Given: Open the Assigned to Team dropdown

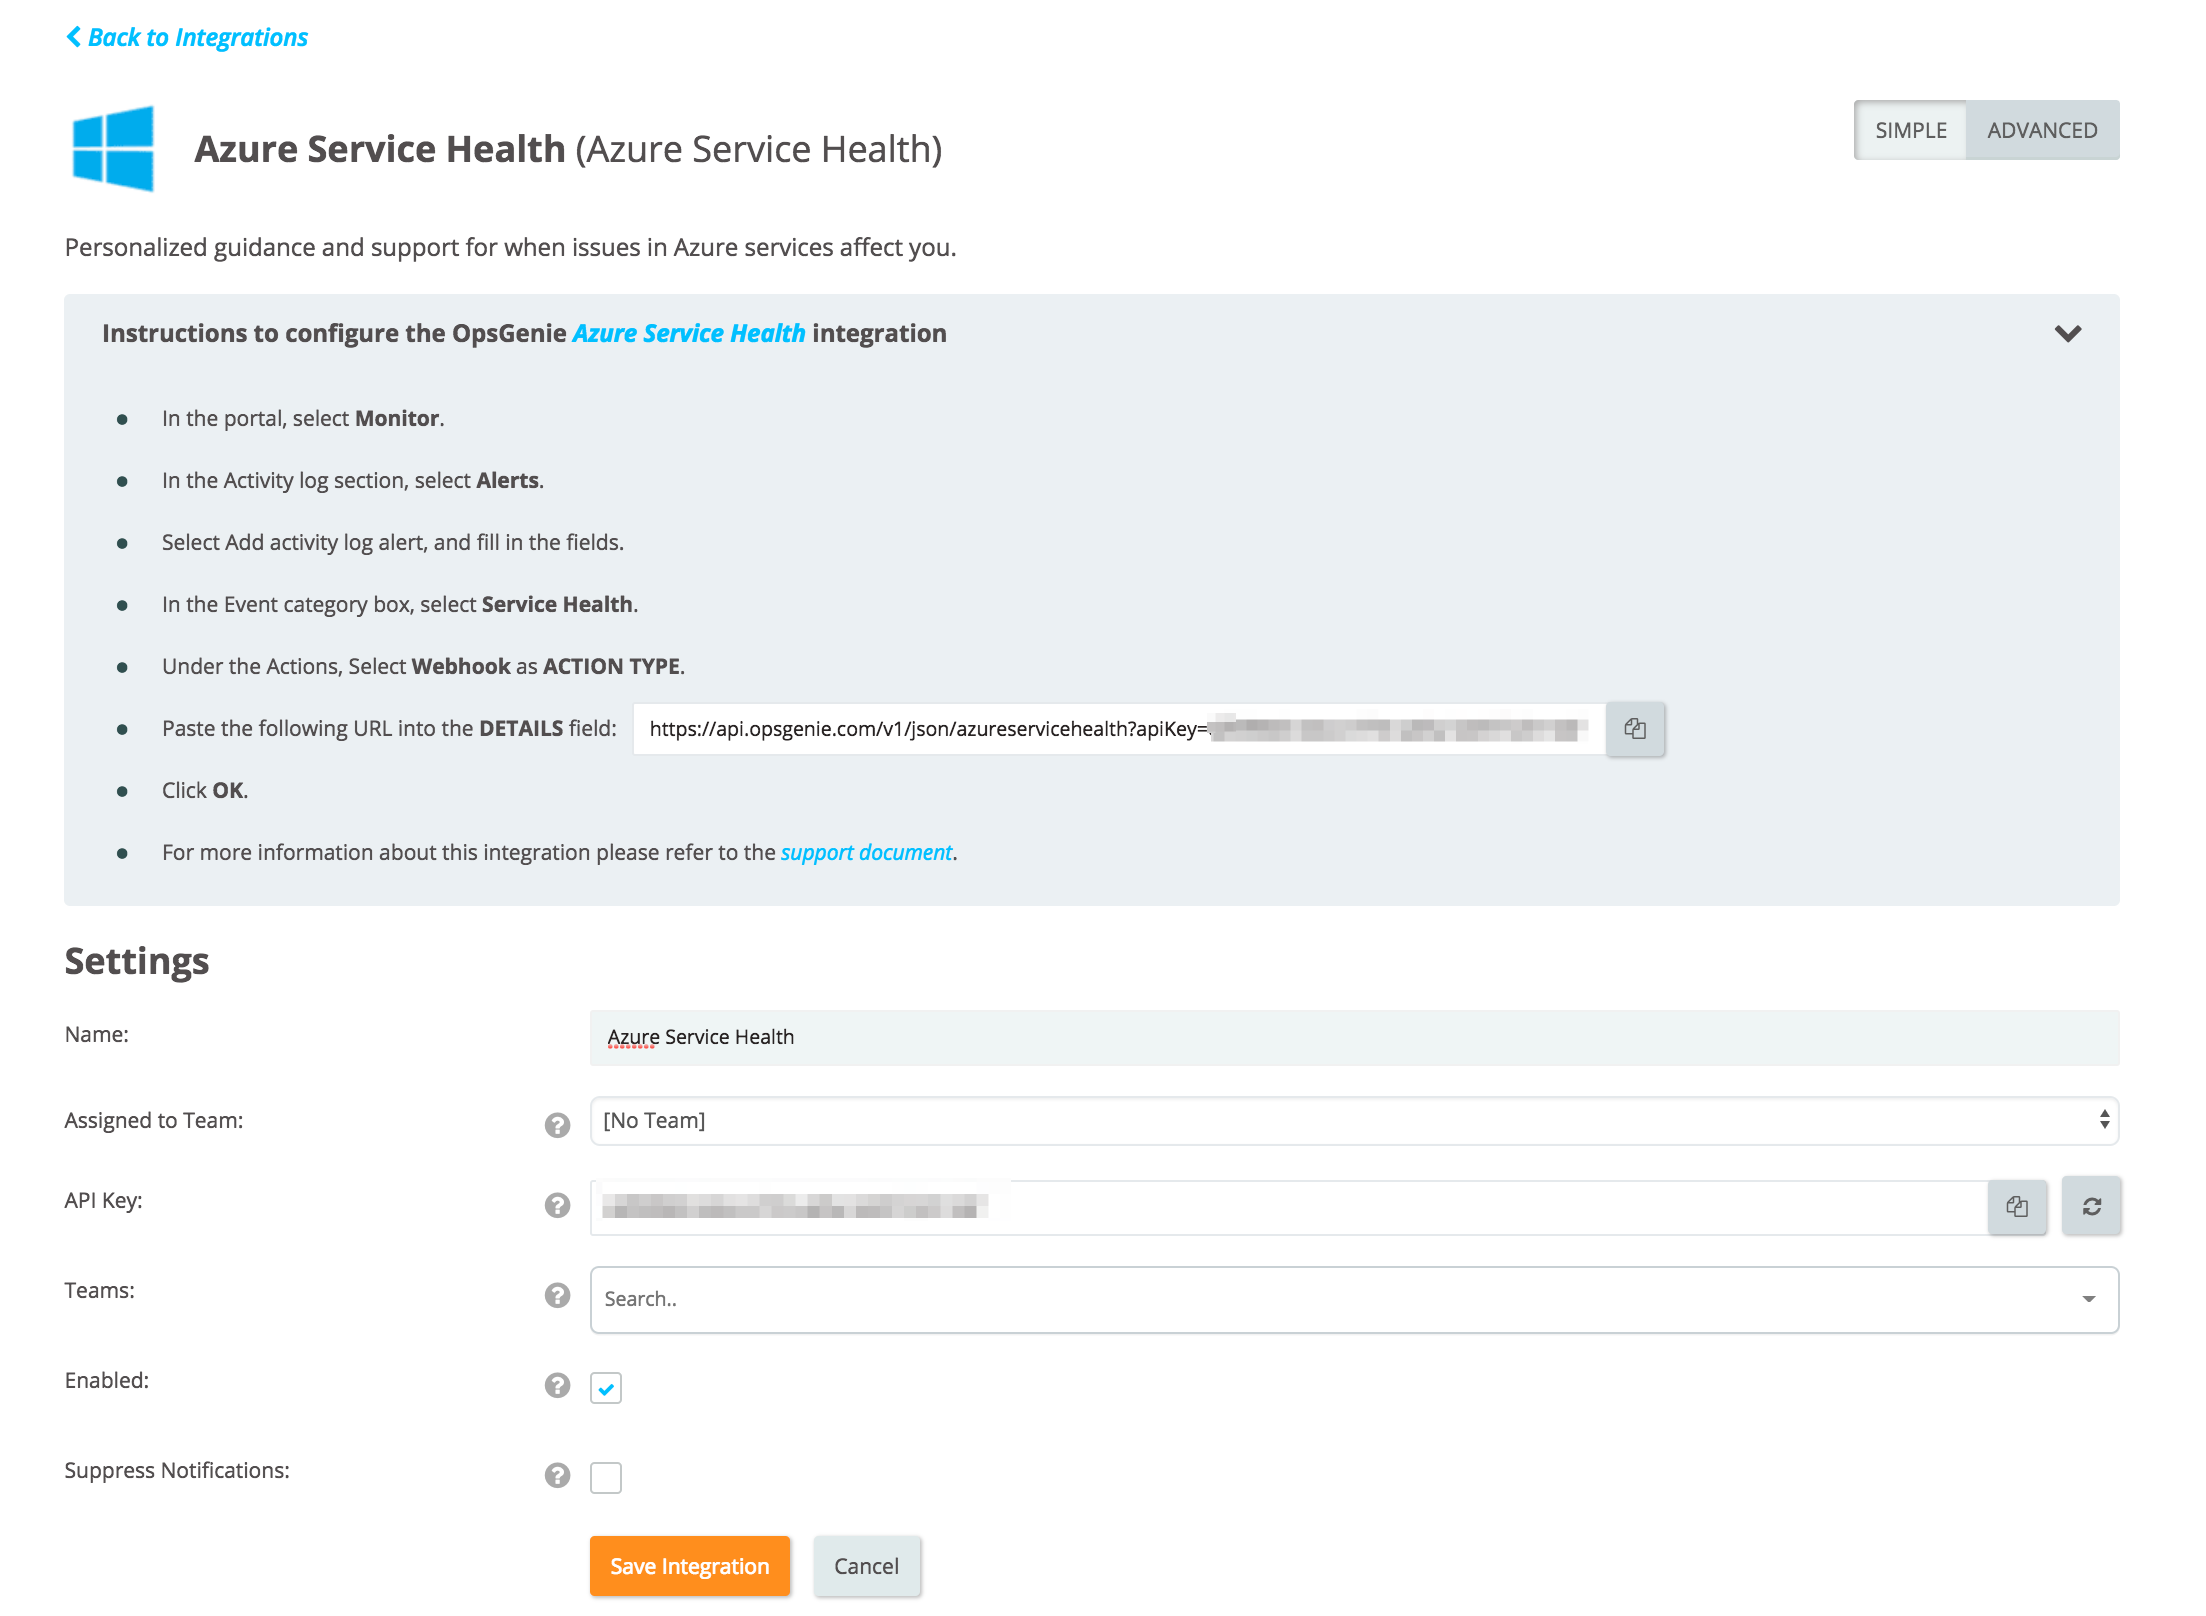Looking at the screenshot, I should click(1354, 1121).
